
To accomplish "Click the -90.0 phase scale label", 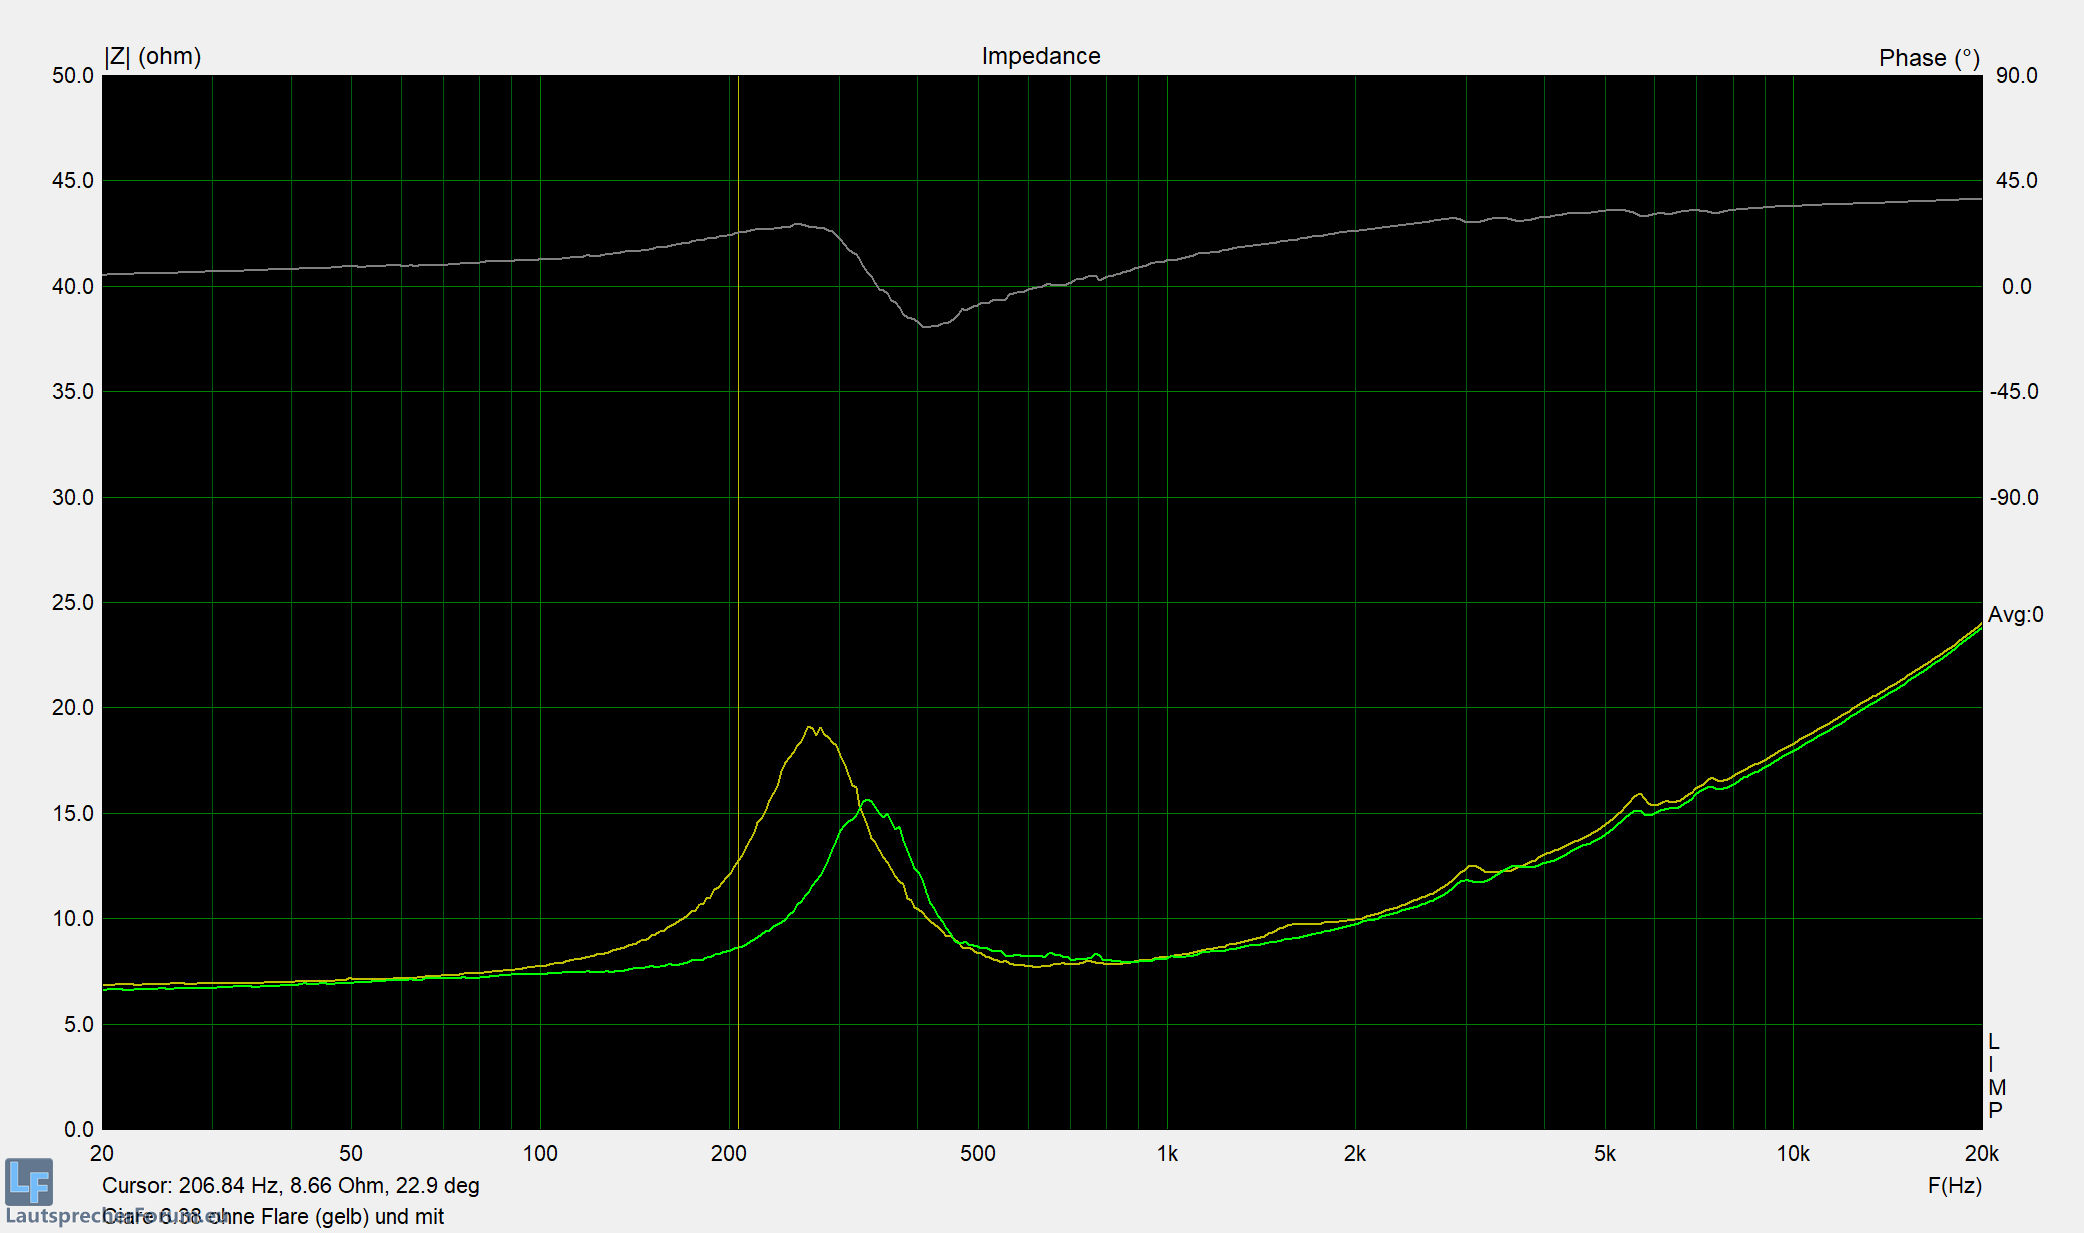I will click(x=2013, y=498).
